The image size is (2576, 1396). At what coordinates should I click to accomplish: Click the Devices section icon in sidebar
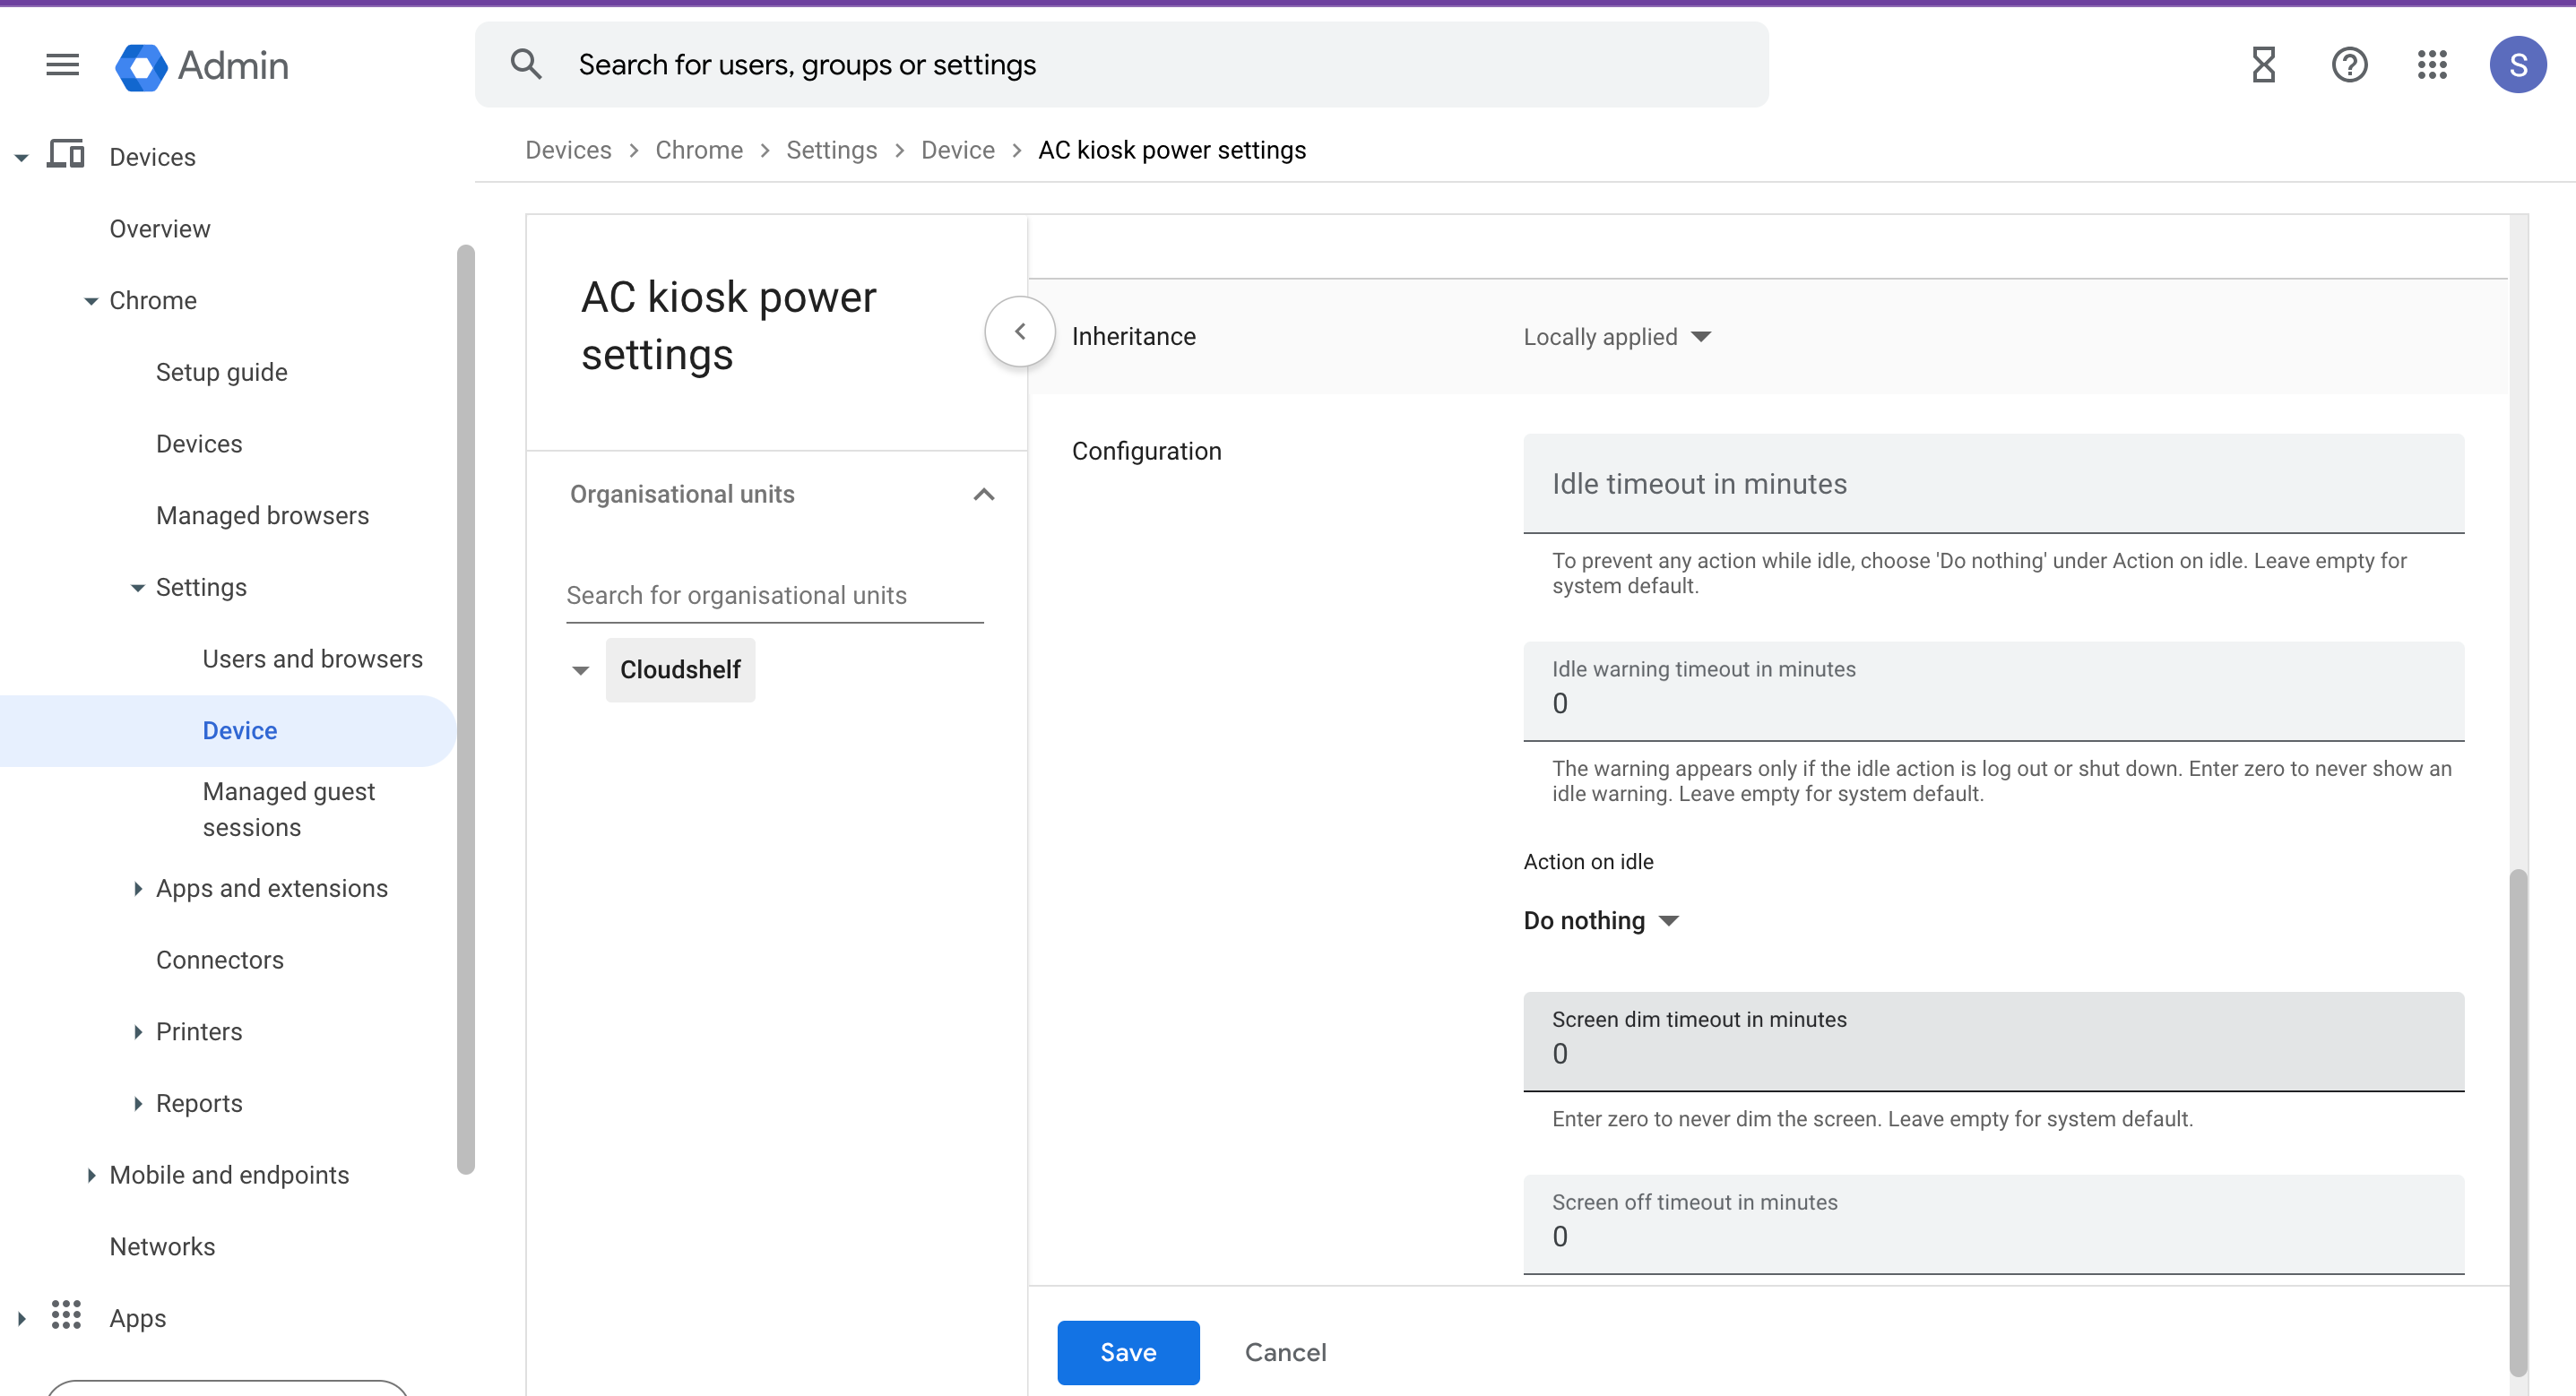tap(66, 155)
